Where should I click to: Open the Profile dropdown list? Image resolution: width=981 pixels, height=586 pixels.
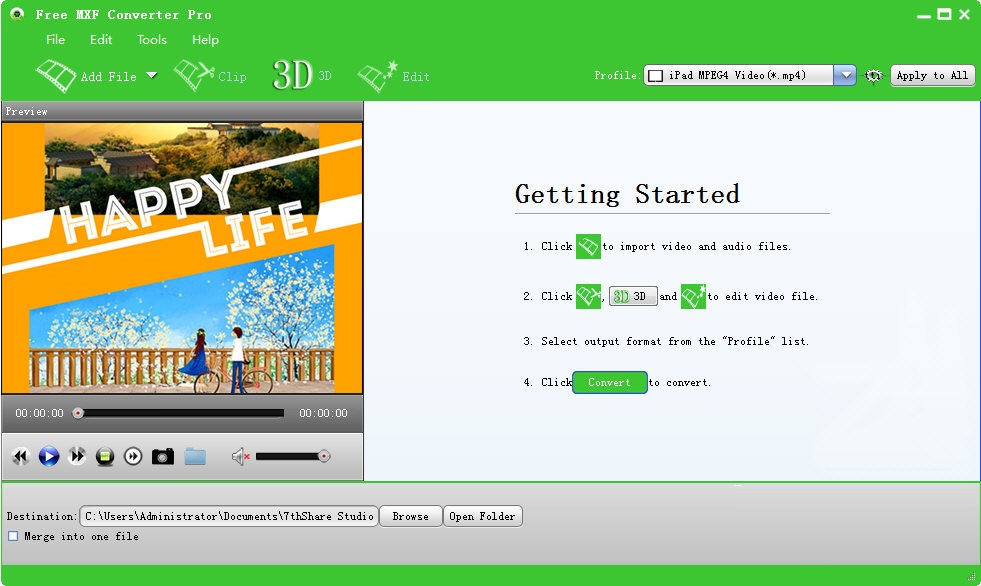coord(845,74)
